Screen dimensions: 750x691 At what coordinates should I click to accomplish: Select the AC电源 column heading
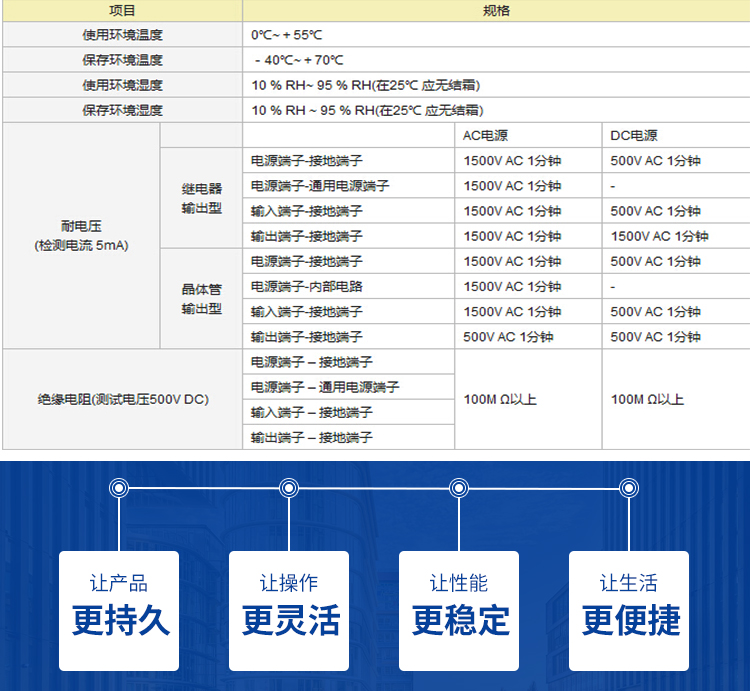(485, 136)
